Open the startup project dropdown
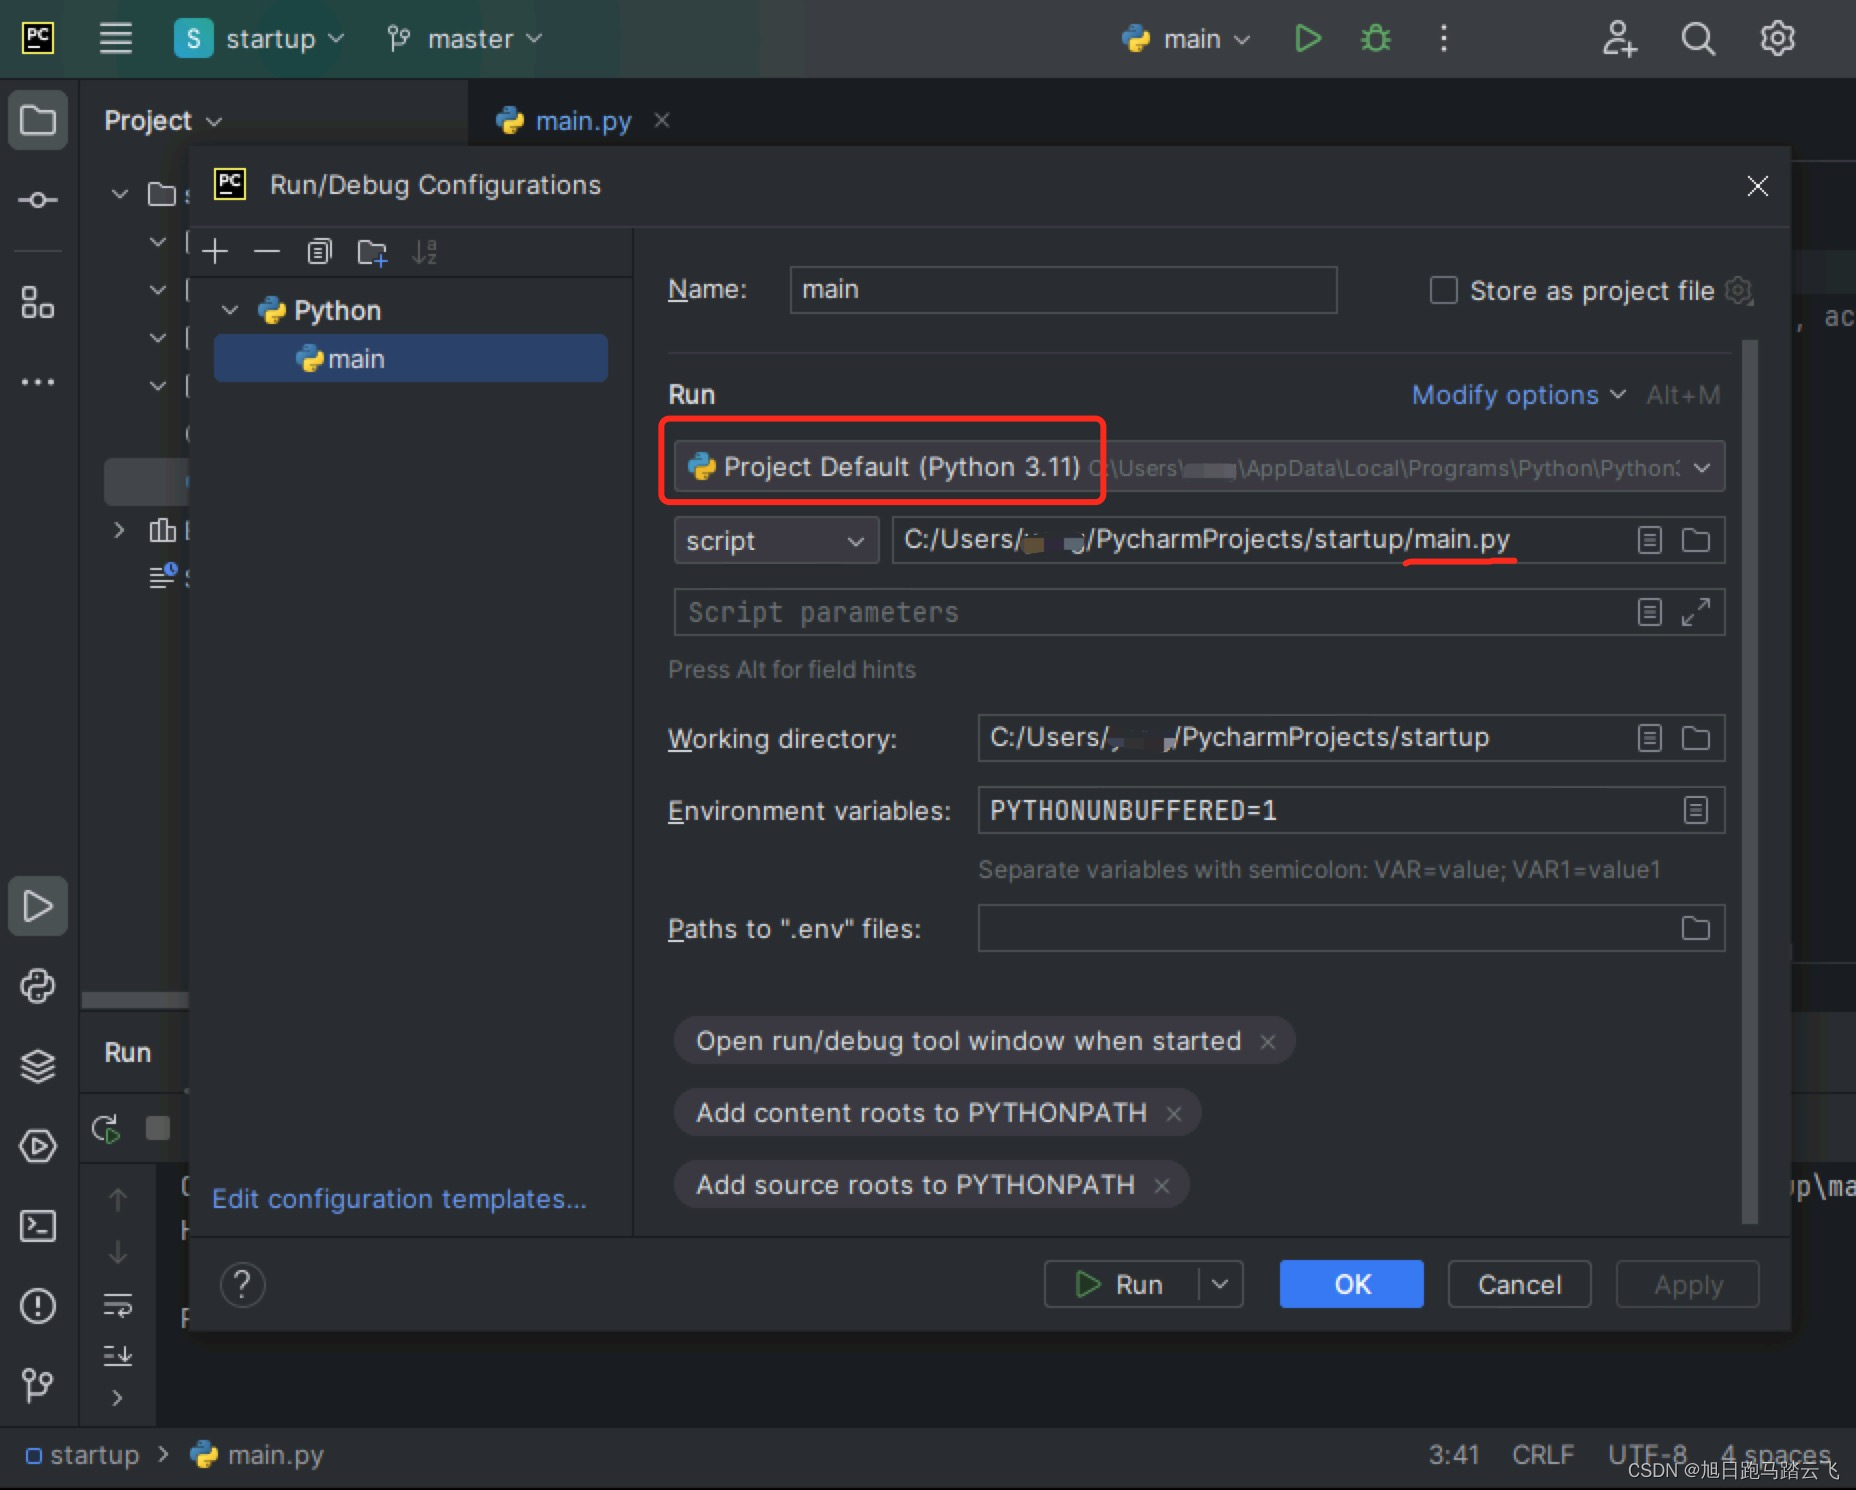 (x=259, y=39)
